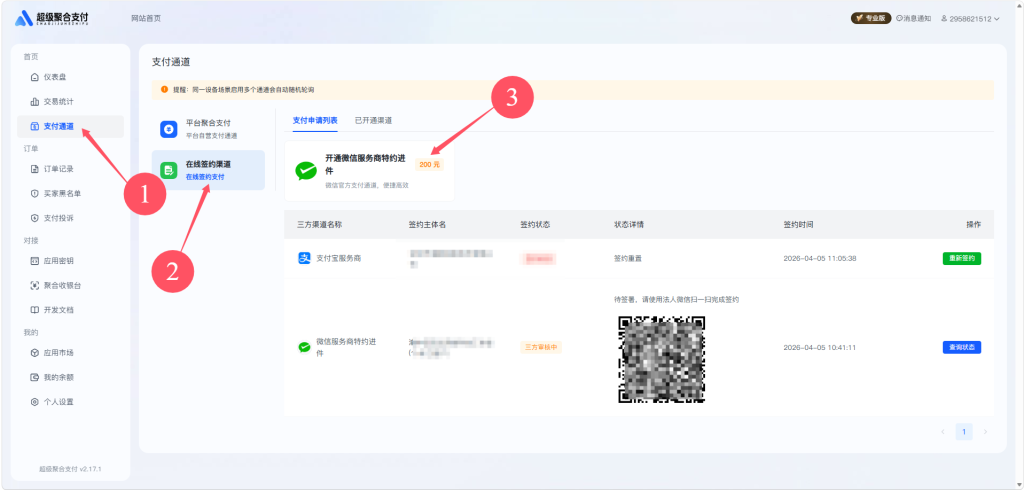The height and width of the screenshot is (490, 1024).
Task: Click 三方渠道名称 column header
Action: click(319, 224)
